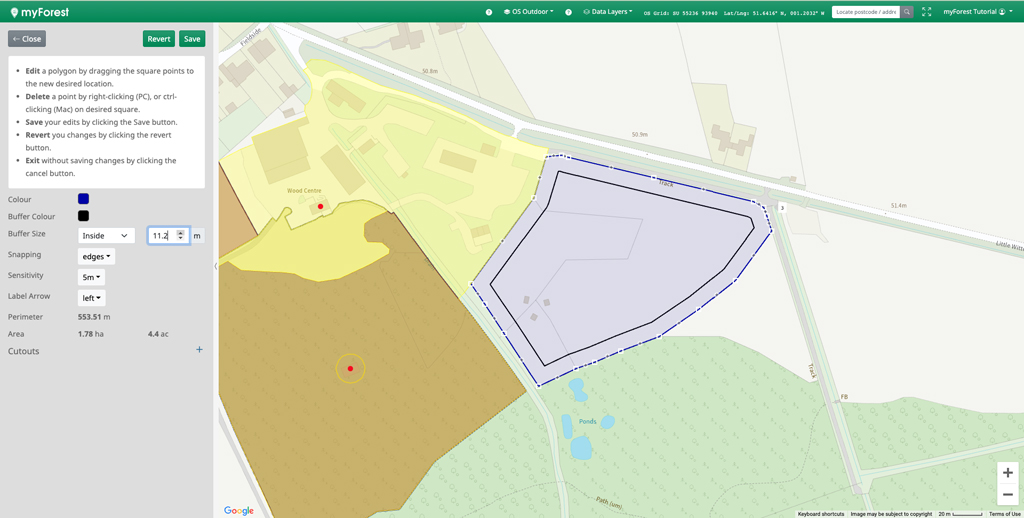Toggle fullscreen map view
The height and width of the screenshot is (518, 1024).
[x=926, y=12]
